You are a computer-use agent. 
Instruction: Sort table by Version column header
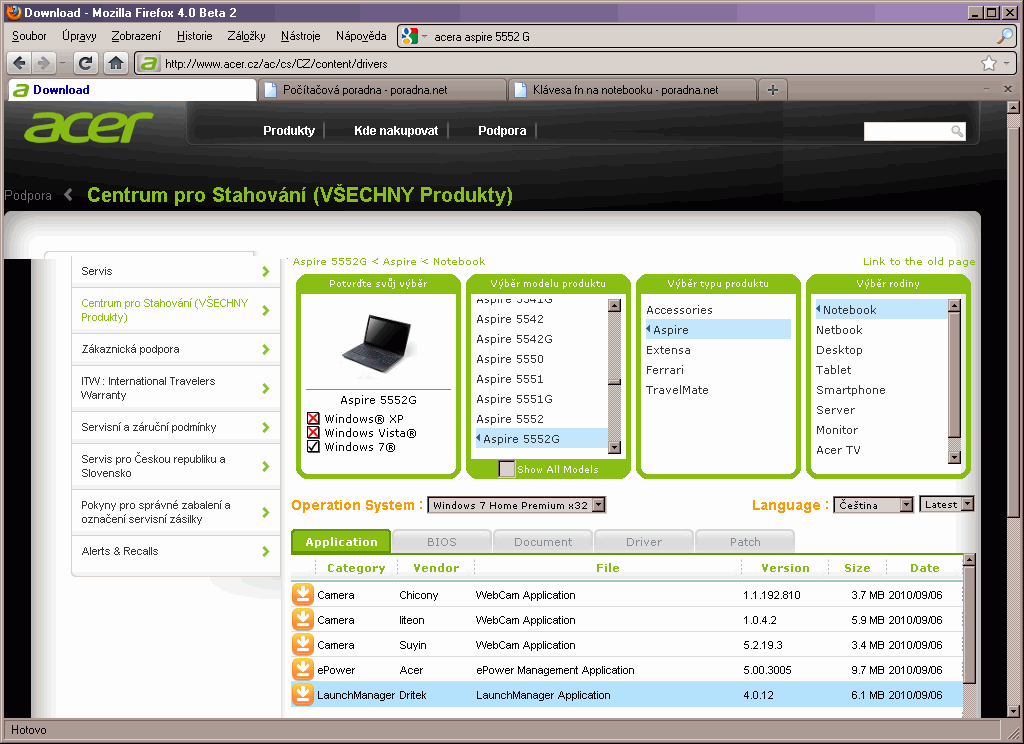tap(785, 568)
